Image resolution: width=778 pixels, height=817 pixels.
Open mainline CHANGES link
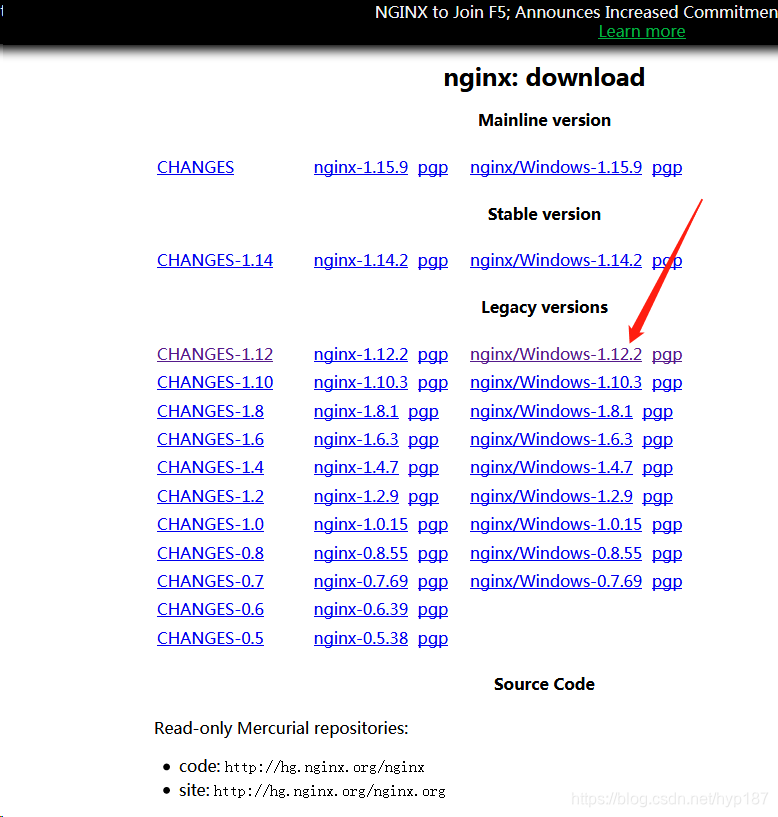pyautogui.click(x=195, y=167)
